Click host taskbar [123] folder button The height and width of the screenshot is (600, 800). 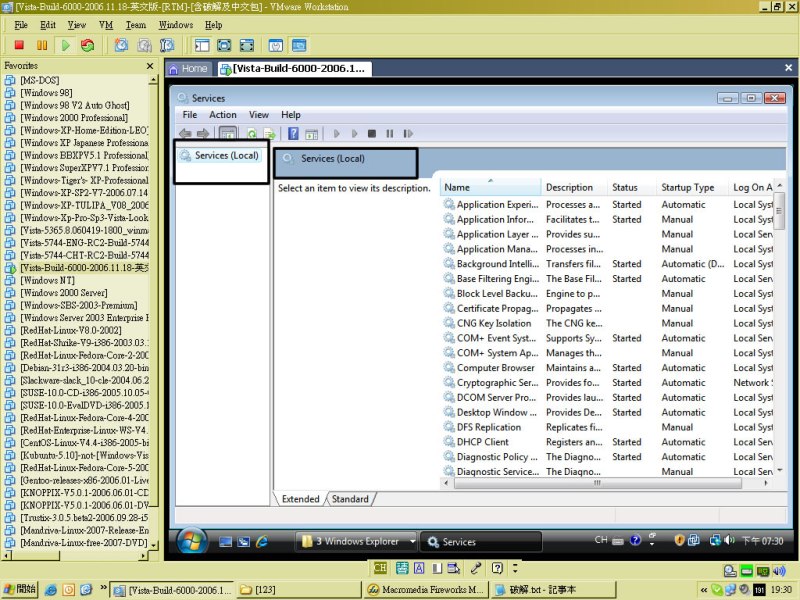click(298, 590)
